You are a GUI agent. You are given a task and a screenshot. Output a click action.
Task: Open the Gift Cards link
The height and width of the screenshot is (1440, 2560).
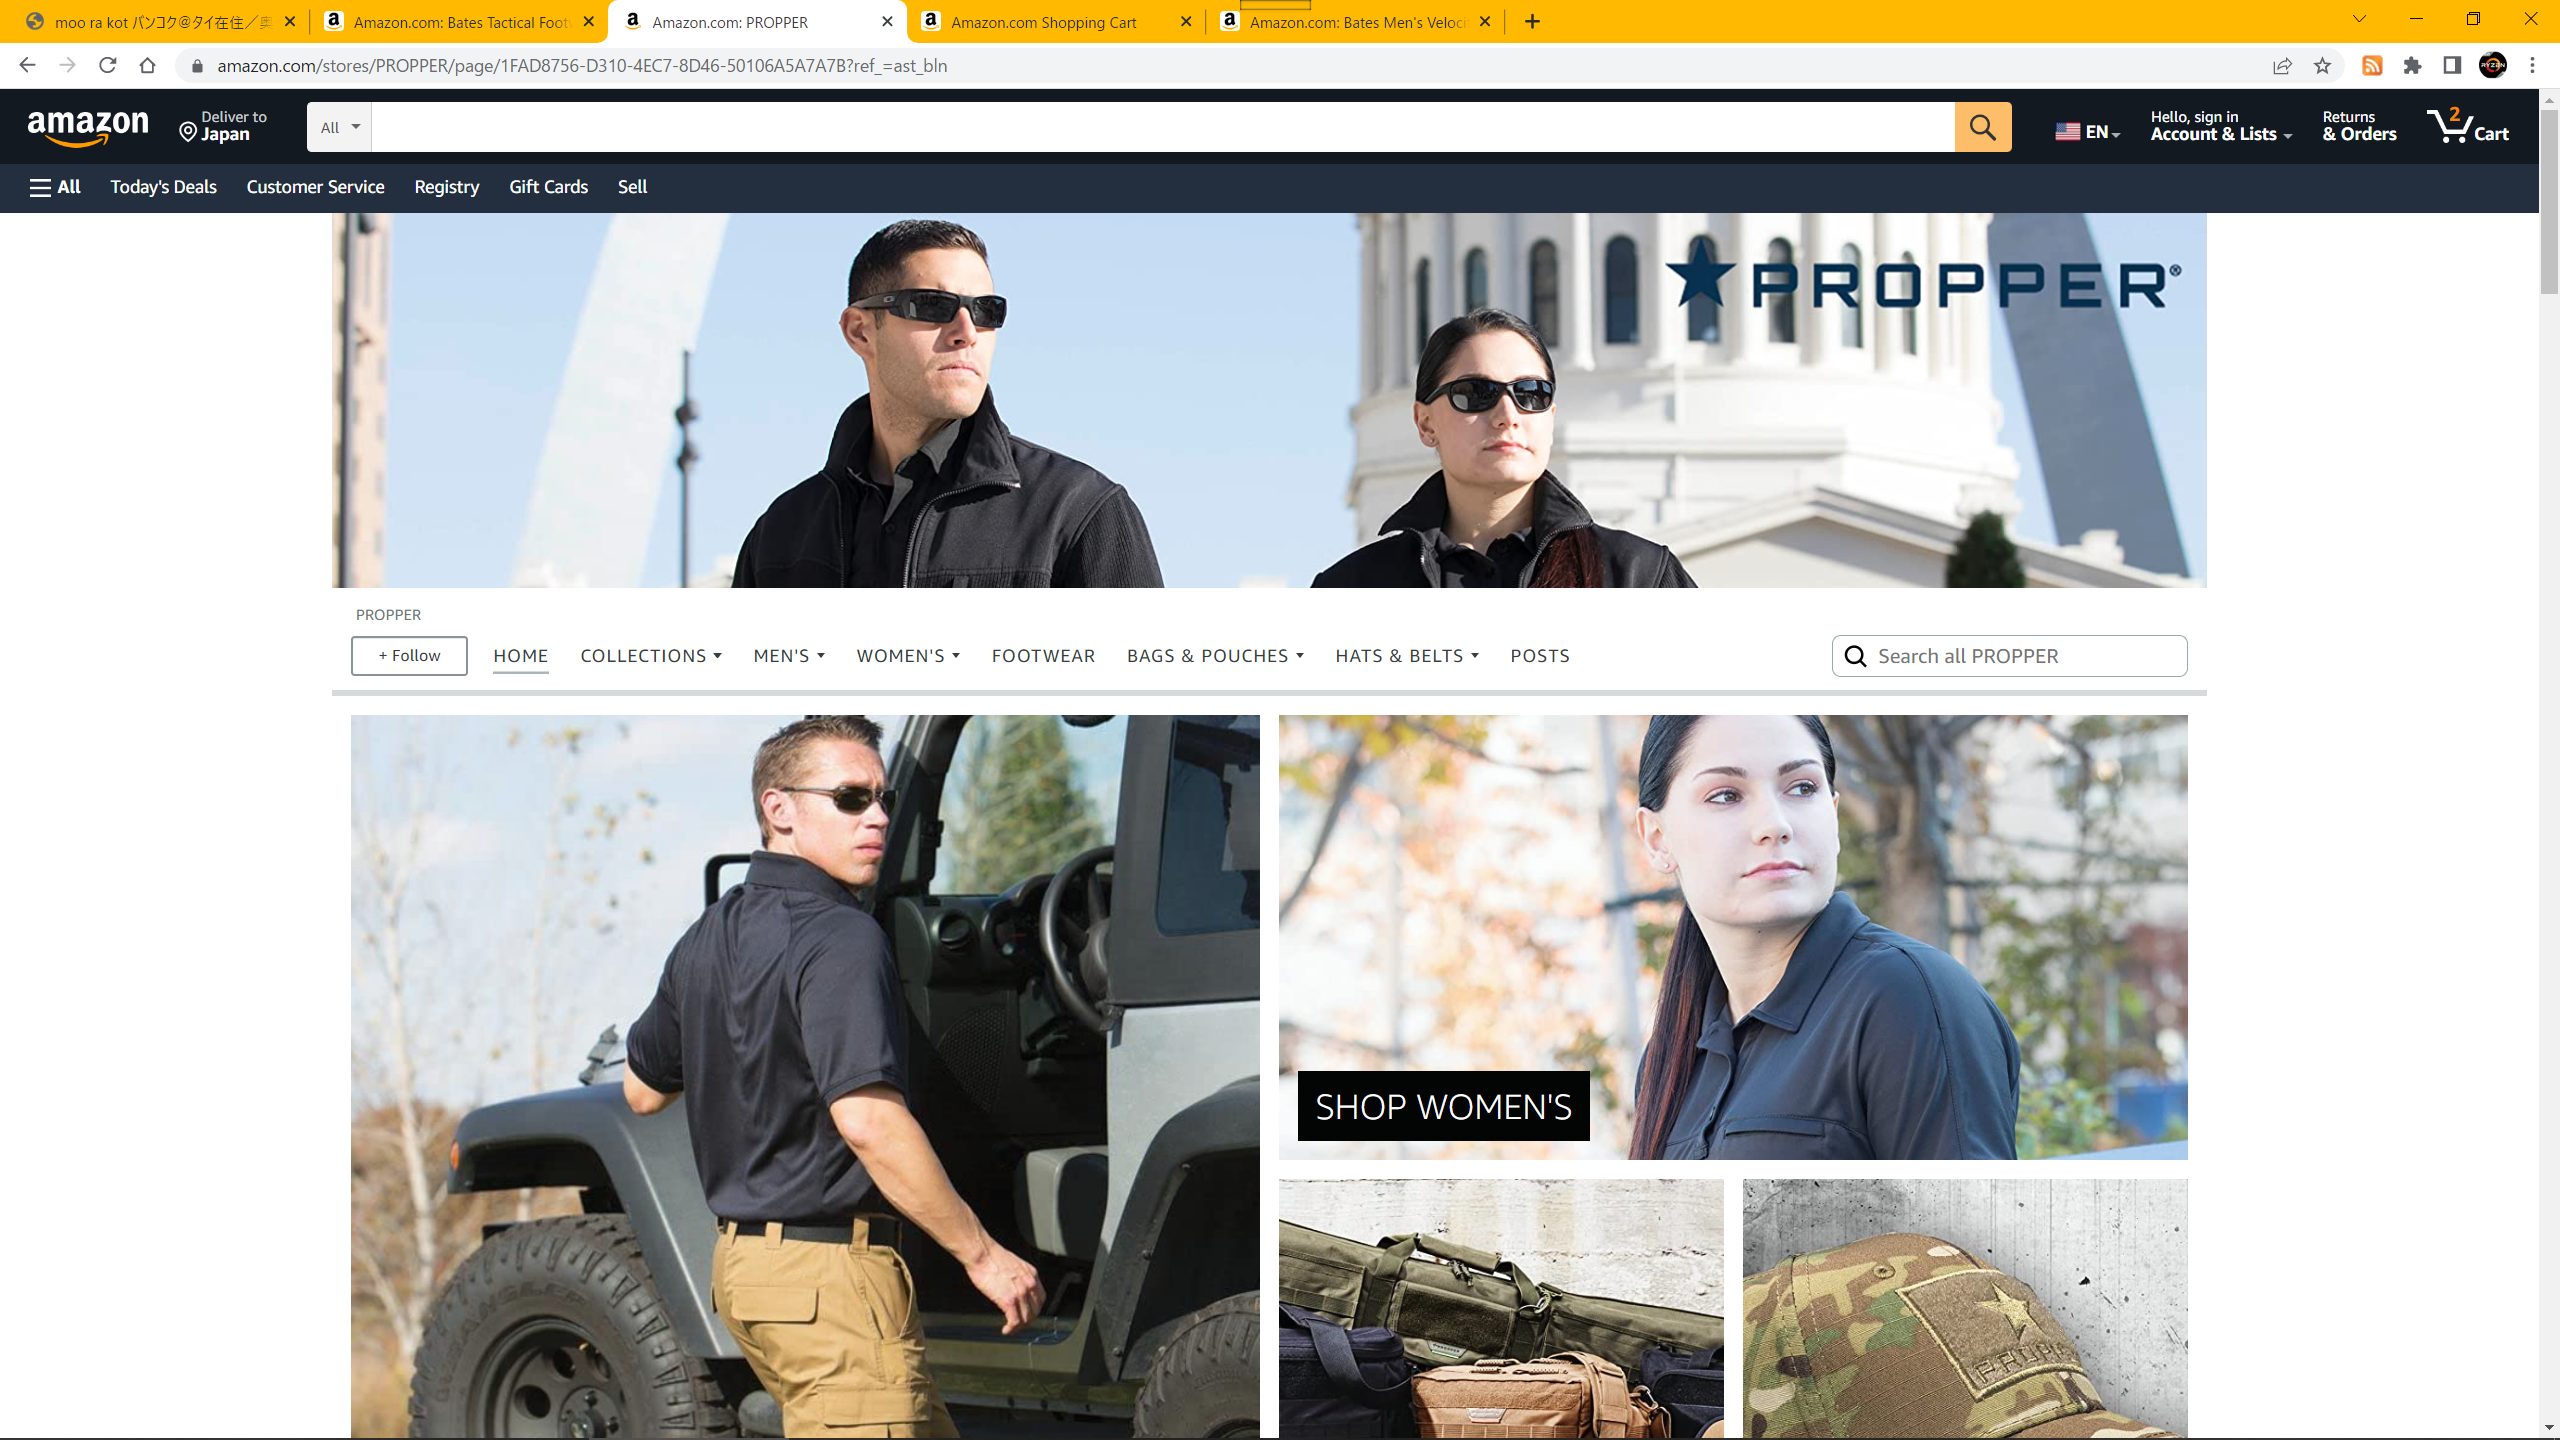548,187
